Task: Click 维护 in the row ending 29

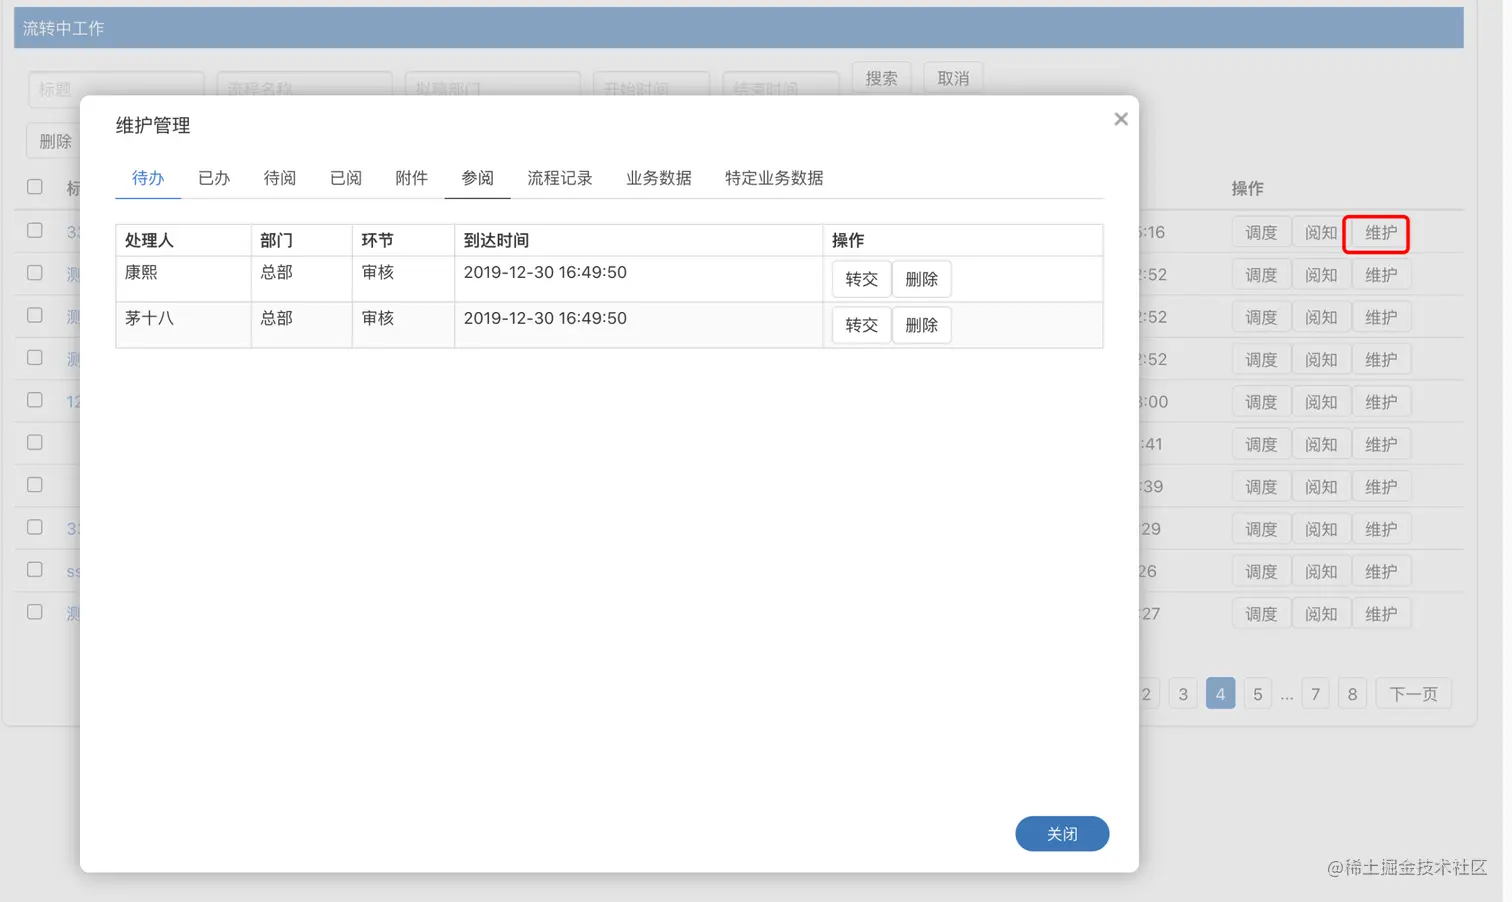Action: [x=1381, y=529]
